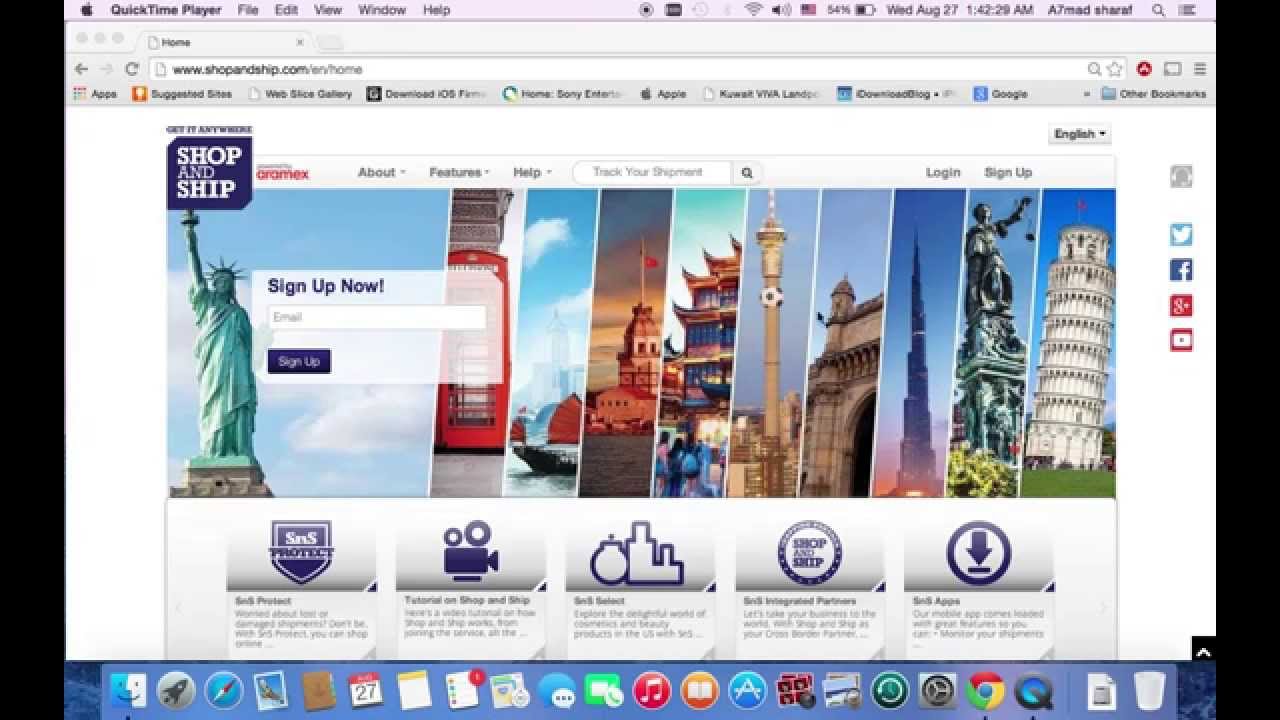Click the Shop and Ship logo
1280x720 pixels.
point(209,167)
